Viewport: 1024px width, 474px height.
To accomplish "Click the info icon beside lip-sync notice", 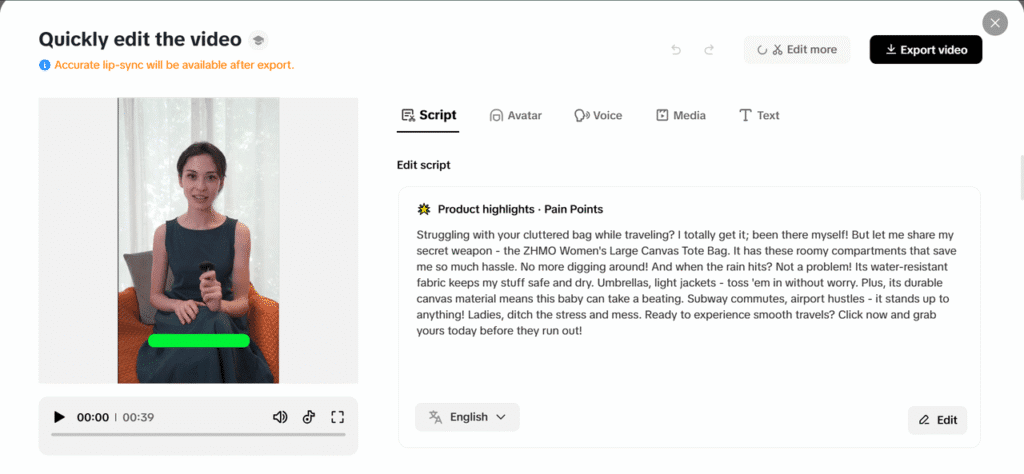I will [x=44, y=65].
